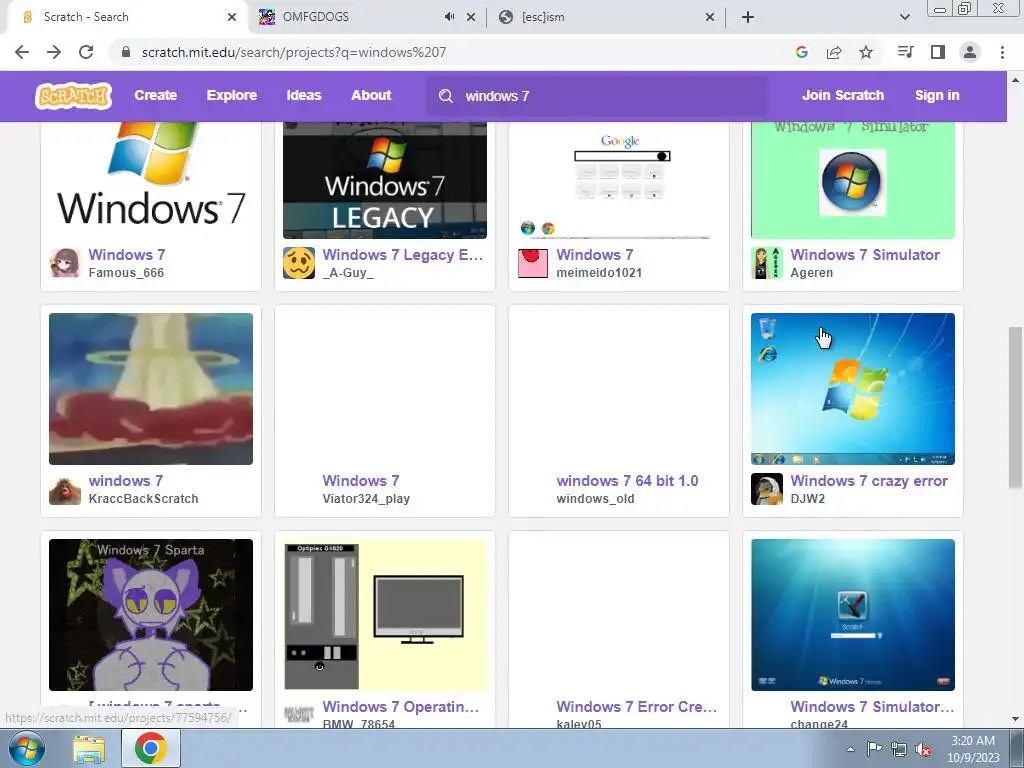
Task: Open DJW2 user avatar
Action: point(767,488)
